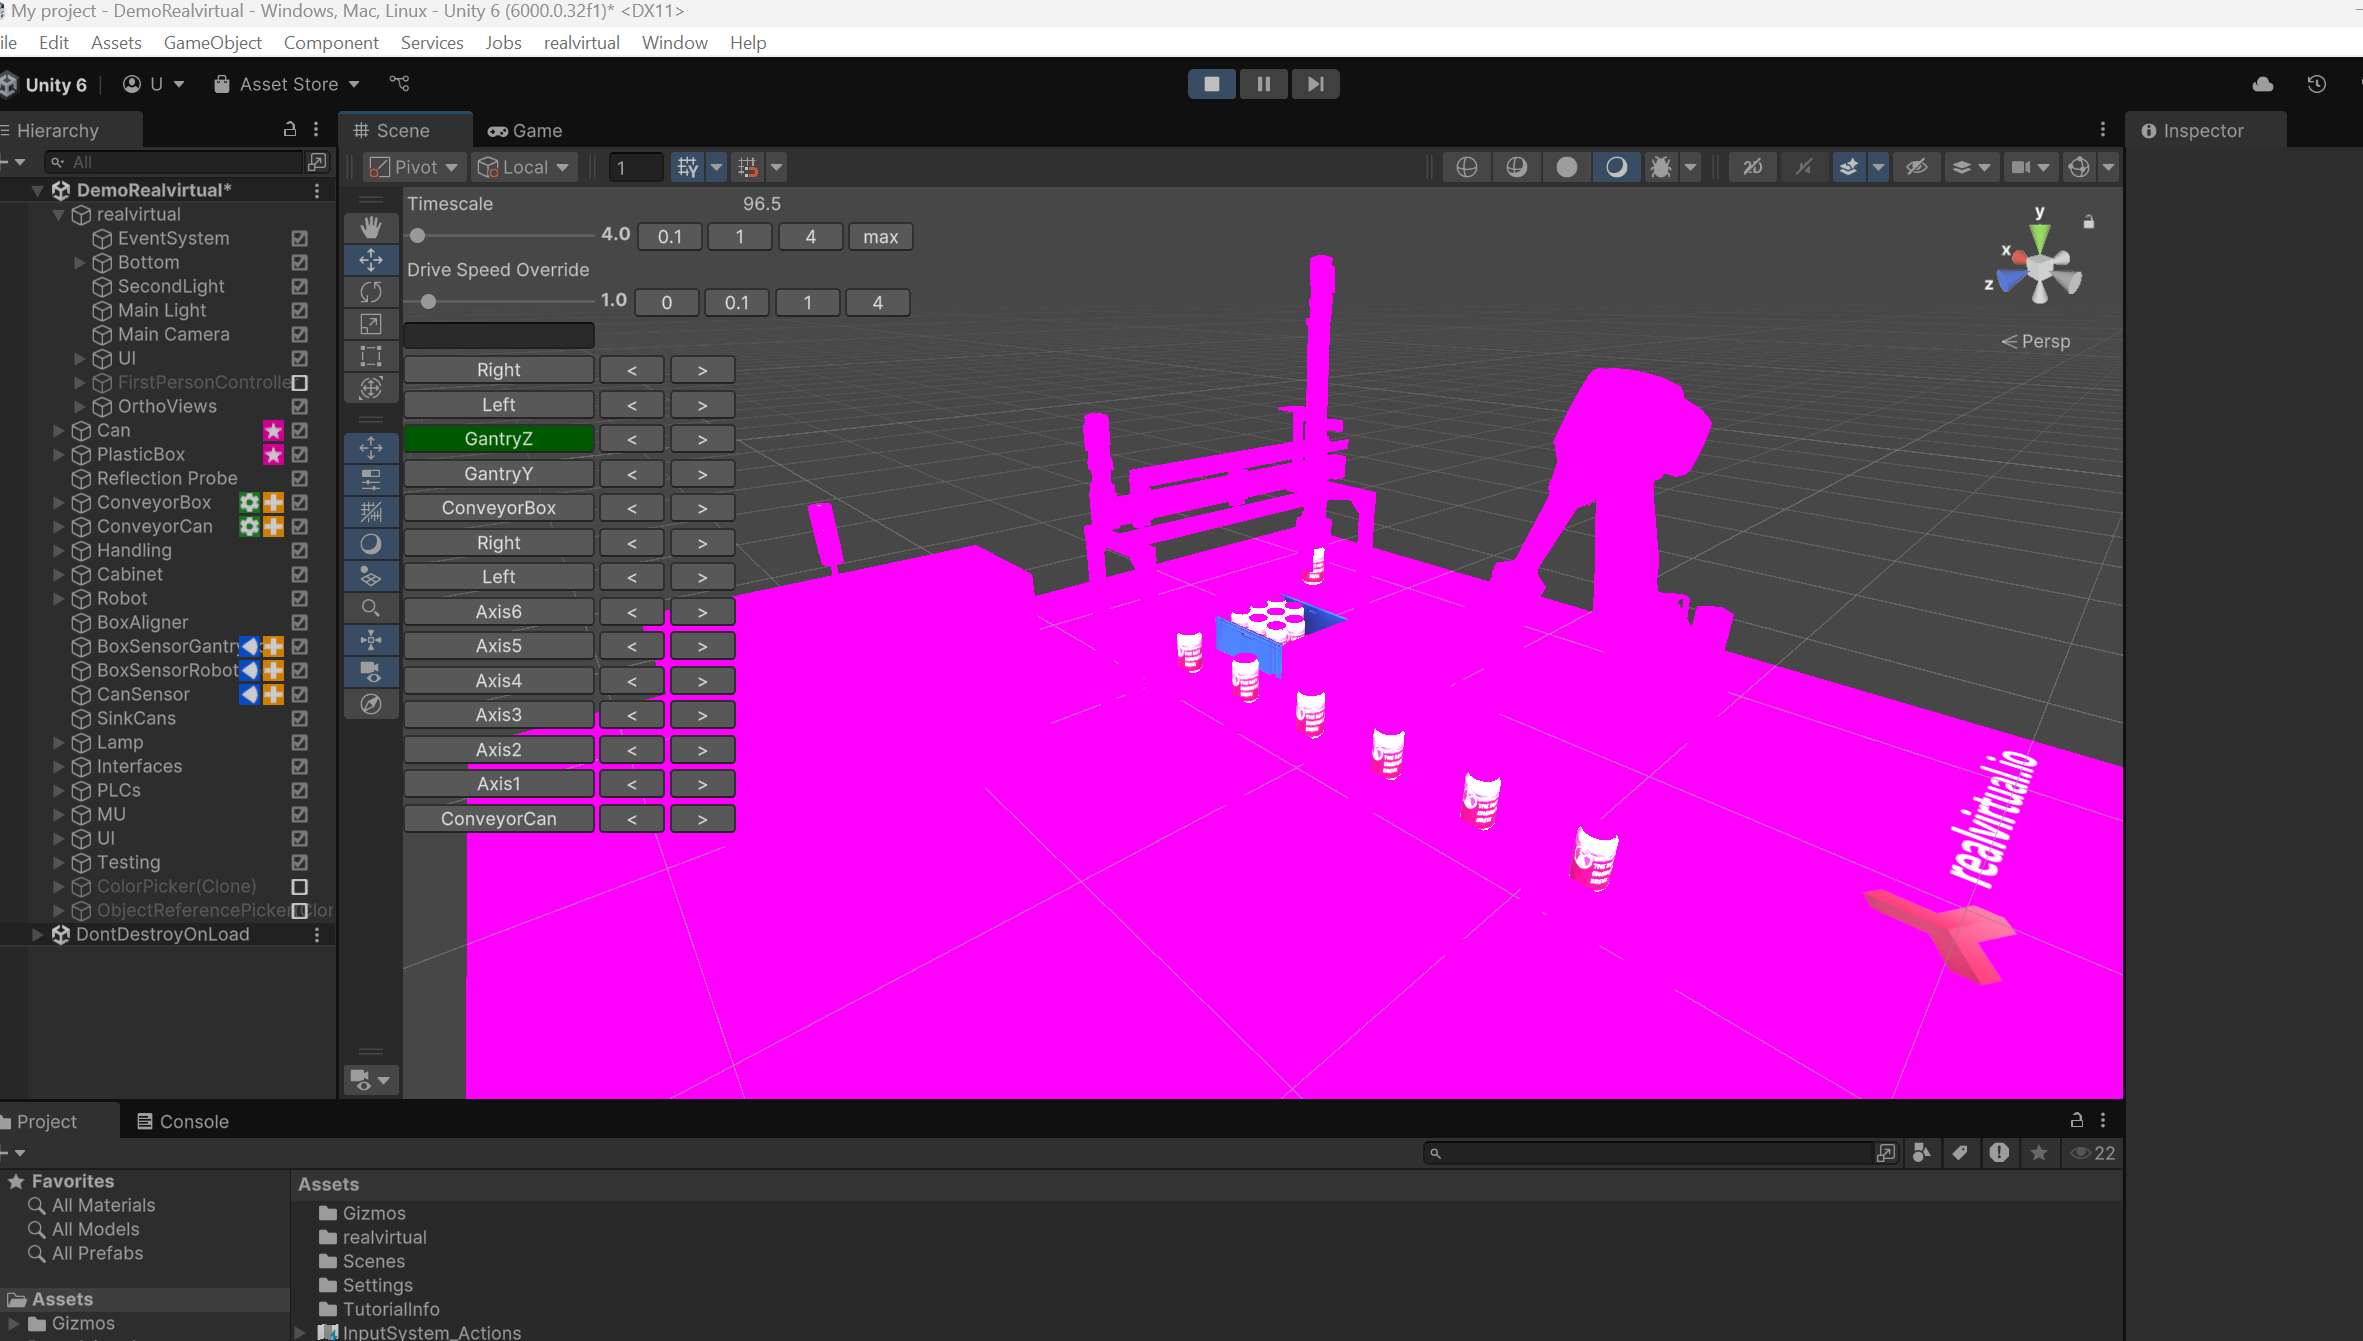Screen dimensions: 2363x1341
Task: Open the Window menu
Action: 674,42
